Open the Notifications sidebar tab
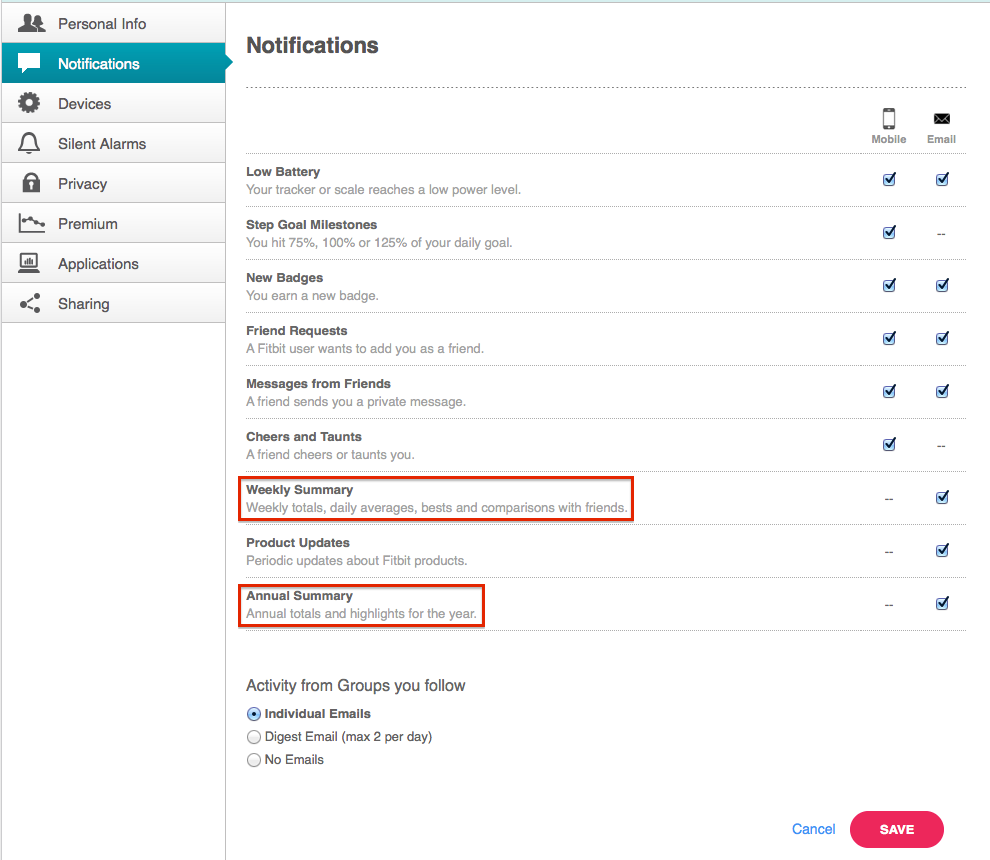990x860 pixels. click(x=98, y=63)
